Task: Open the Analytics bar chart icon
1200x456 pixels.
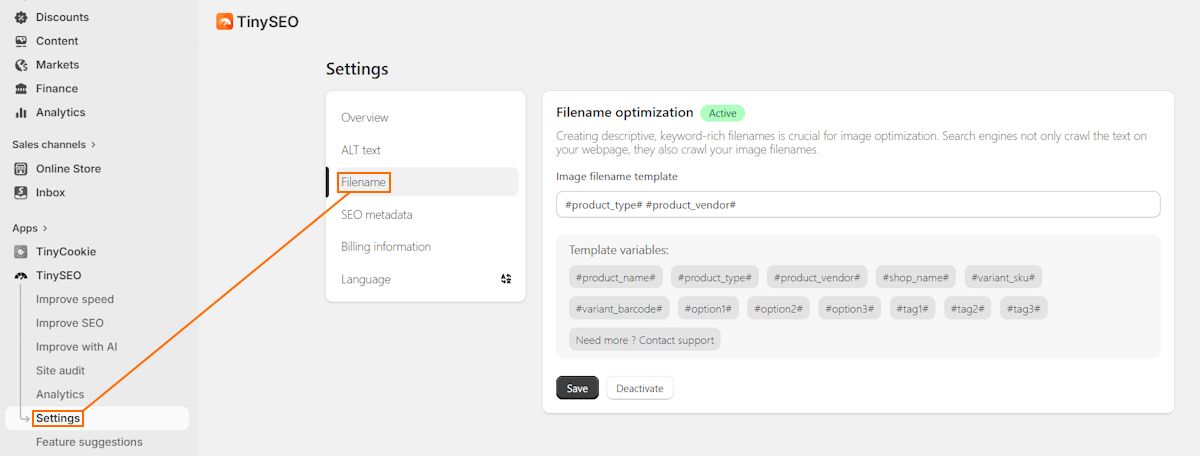Action: [x=21, y=113]
